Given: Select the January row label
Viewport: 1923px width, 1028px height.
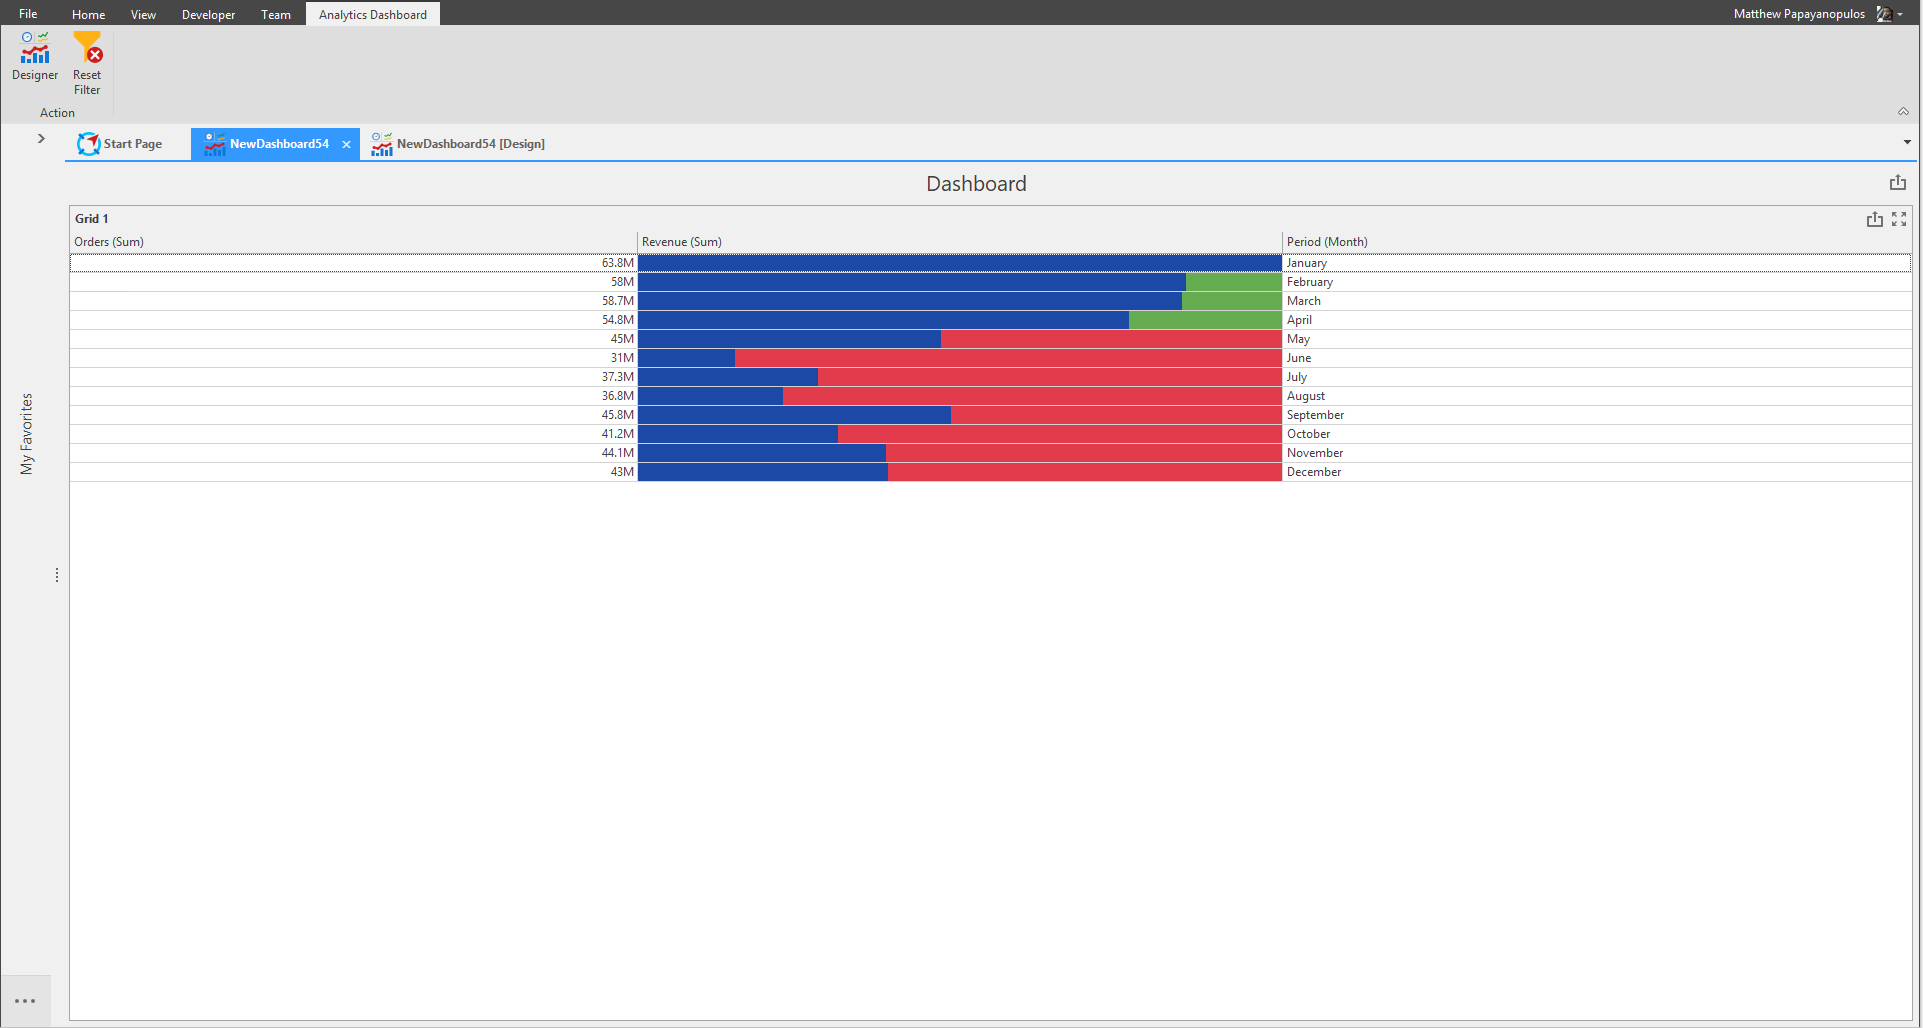Looking at the screenshot, I should (x=1306, y=263).
